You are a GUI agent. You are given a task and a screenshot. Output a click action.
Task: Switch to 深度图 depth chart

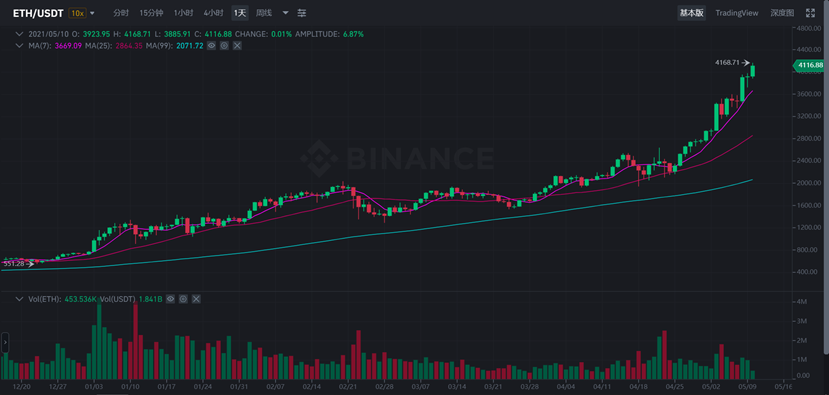pyautogui.click(x=782, y=13)
